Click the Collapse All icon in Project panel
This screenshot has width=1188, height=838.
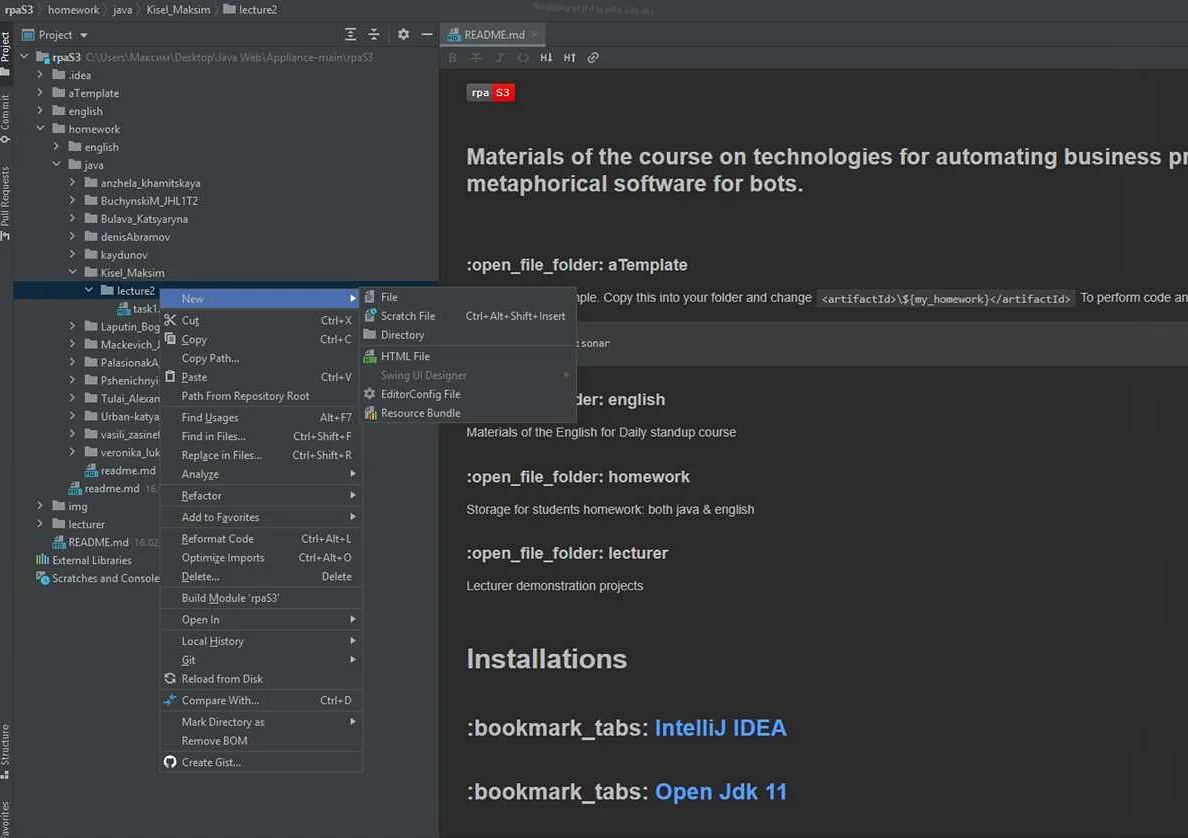(374, 35)
